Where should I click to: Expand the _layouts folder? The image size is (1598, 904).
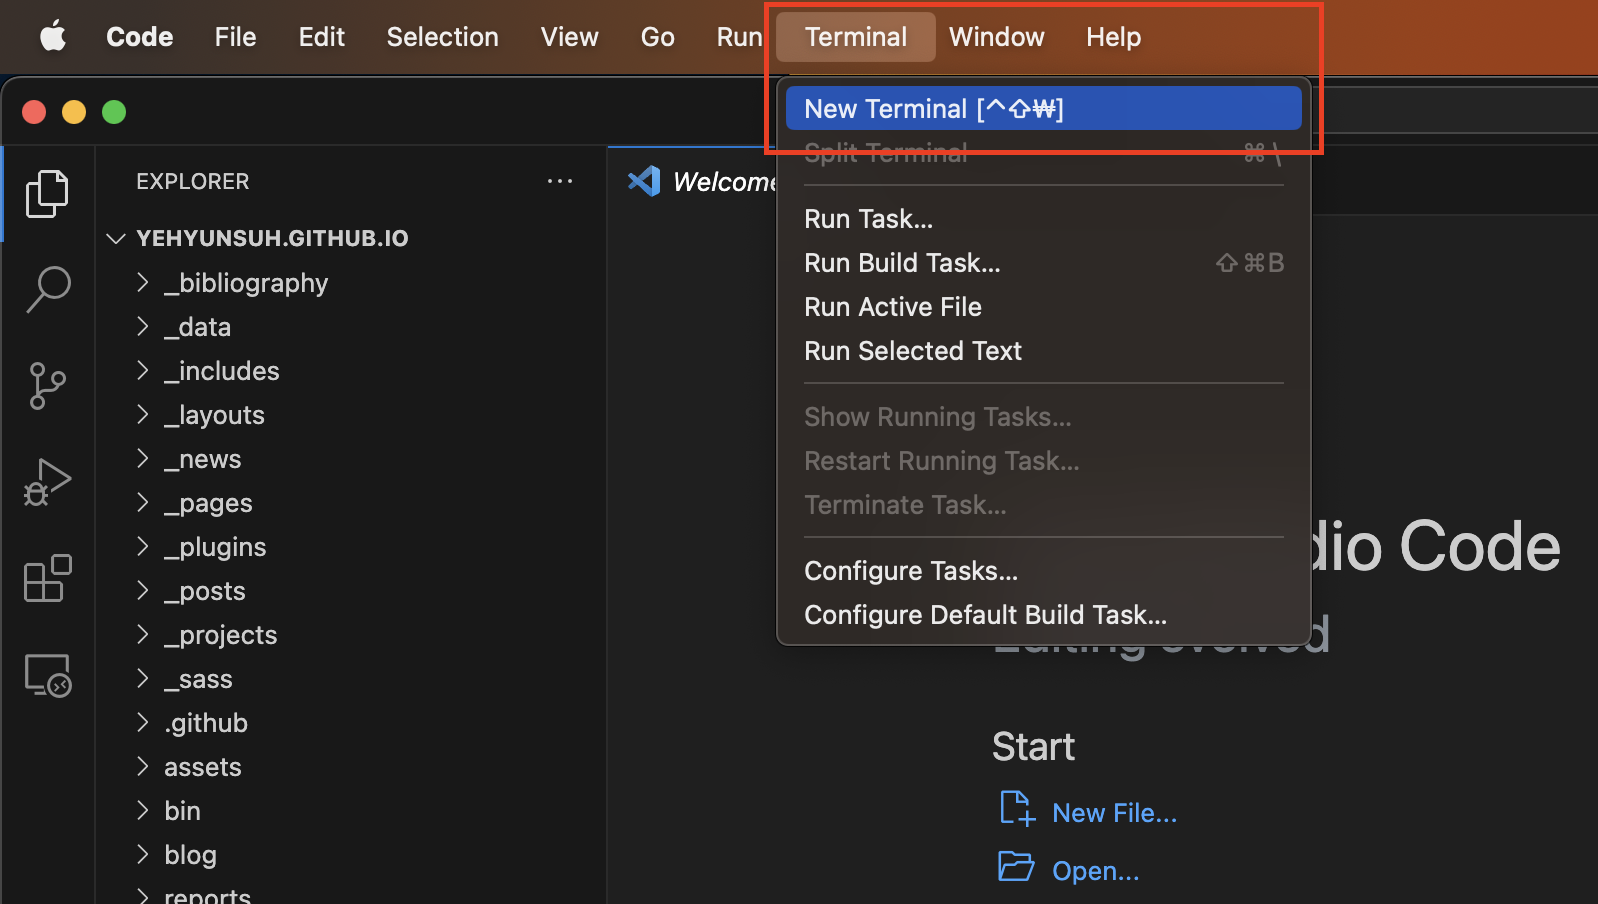[142, 415]
